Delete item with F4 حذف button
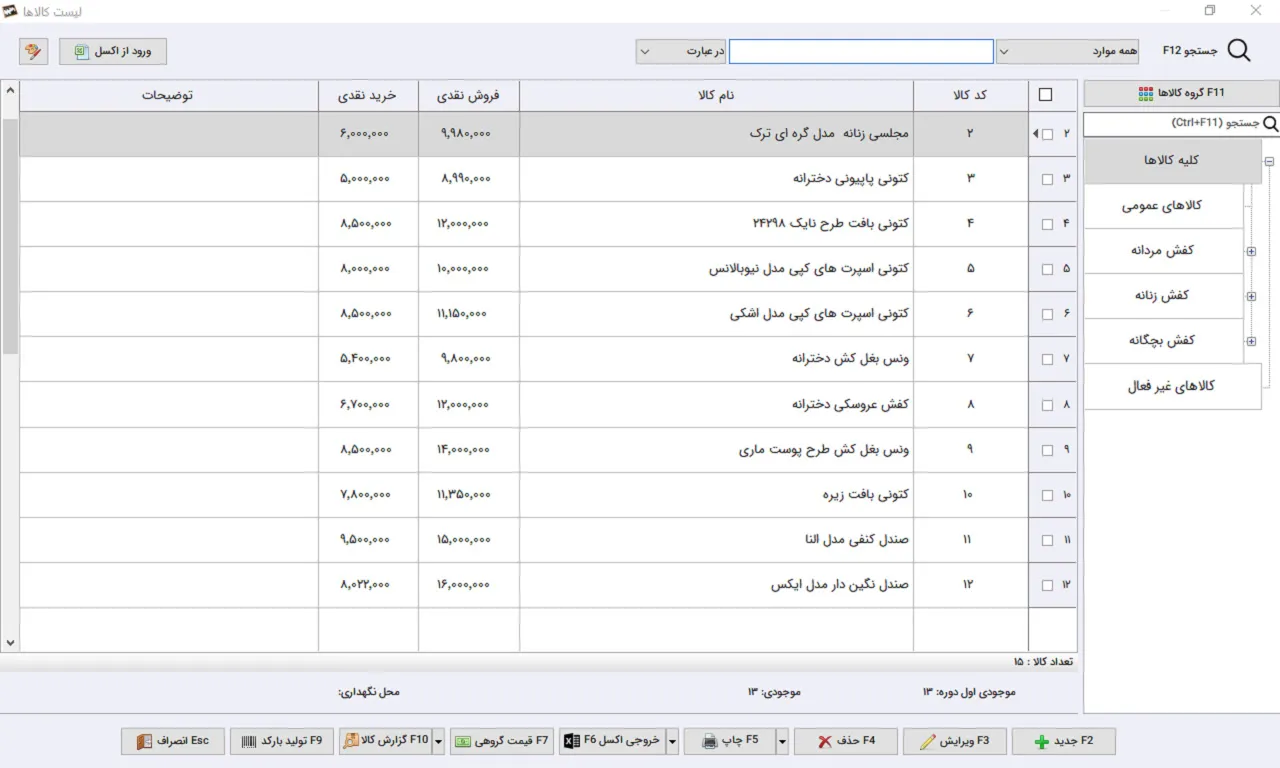The image size is (1280, 768). coord(845,741)
